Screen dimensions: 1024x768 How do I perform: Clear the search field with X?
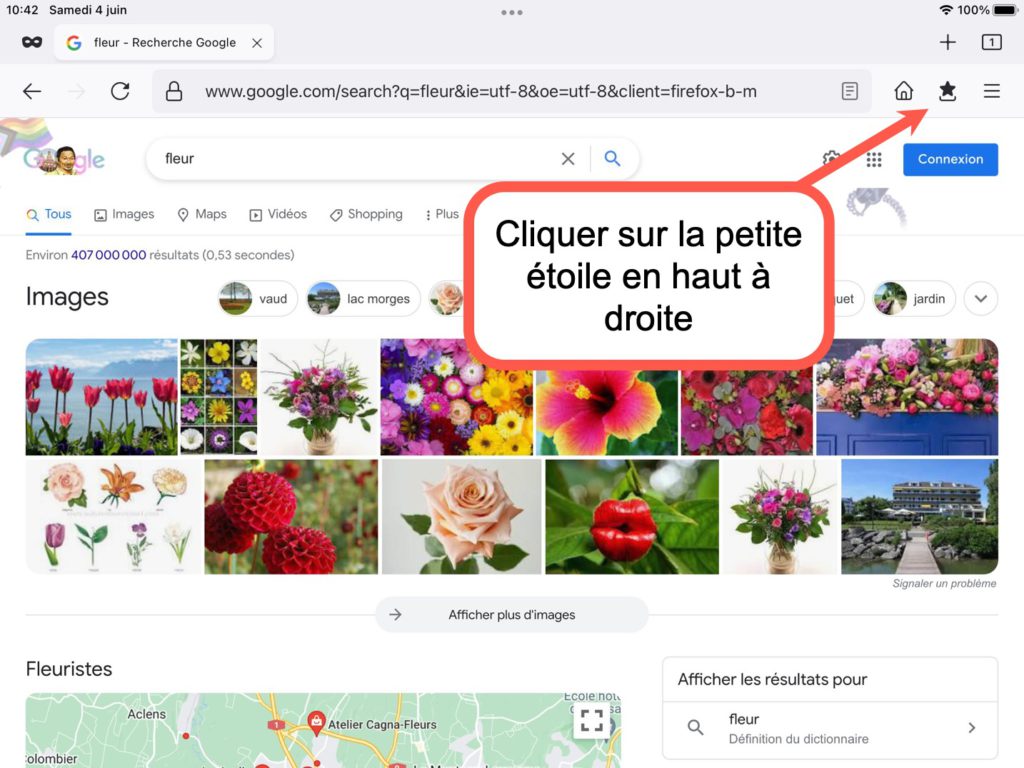(568, 159)
